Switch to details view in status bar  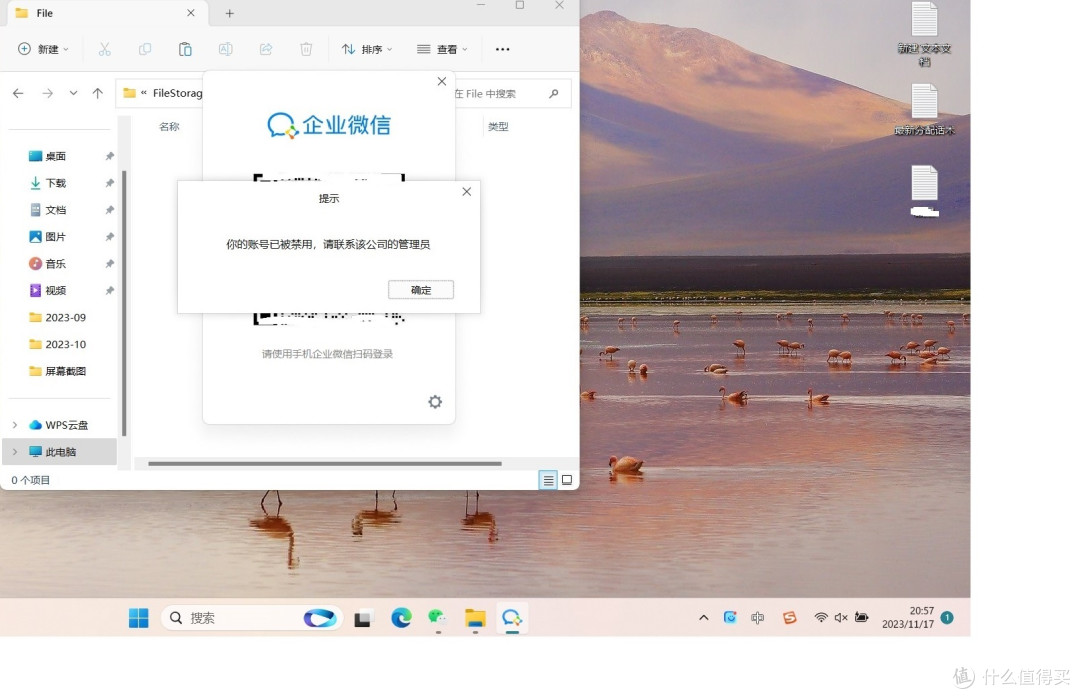548,480
